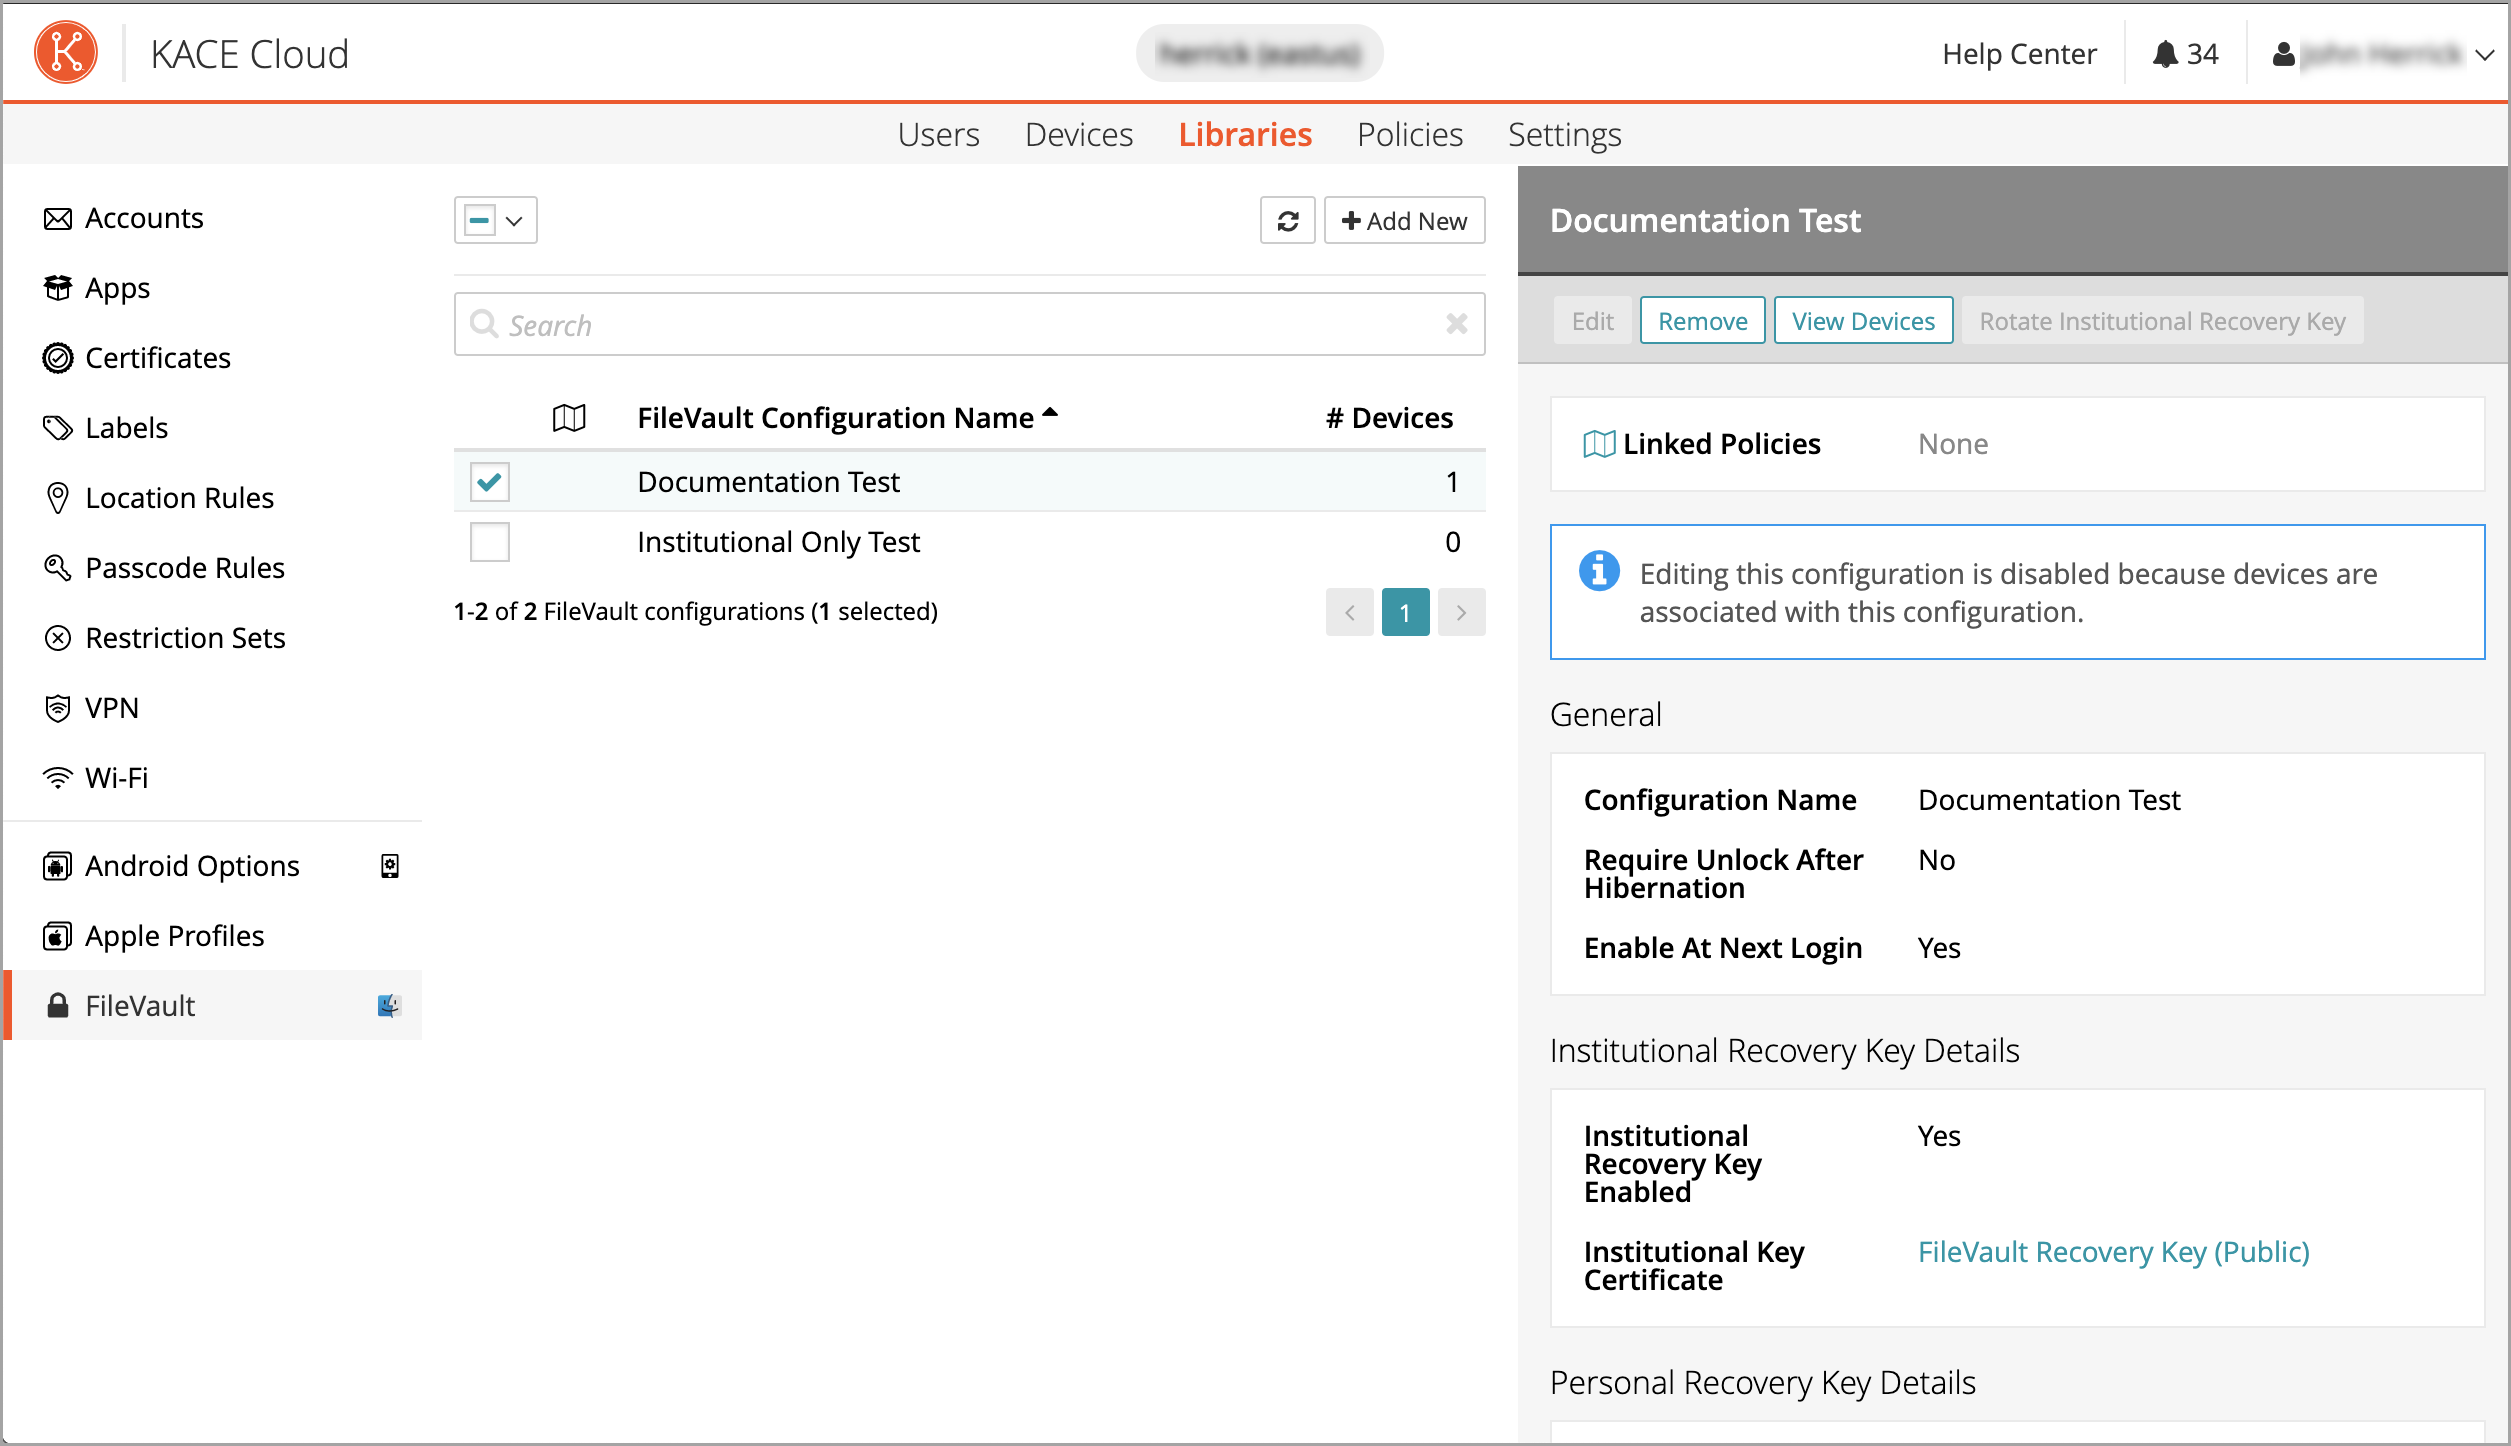Click the VPN shield icon

58,708
